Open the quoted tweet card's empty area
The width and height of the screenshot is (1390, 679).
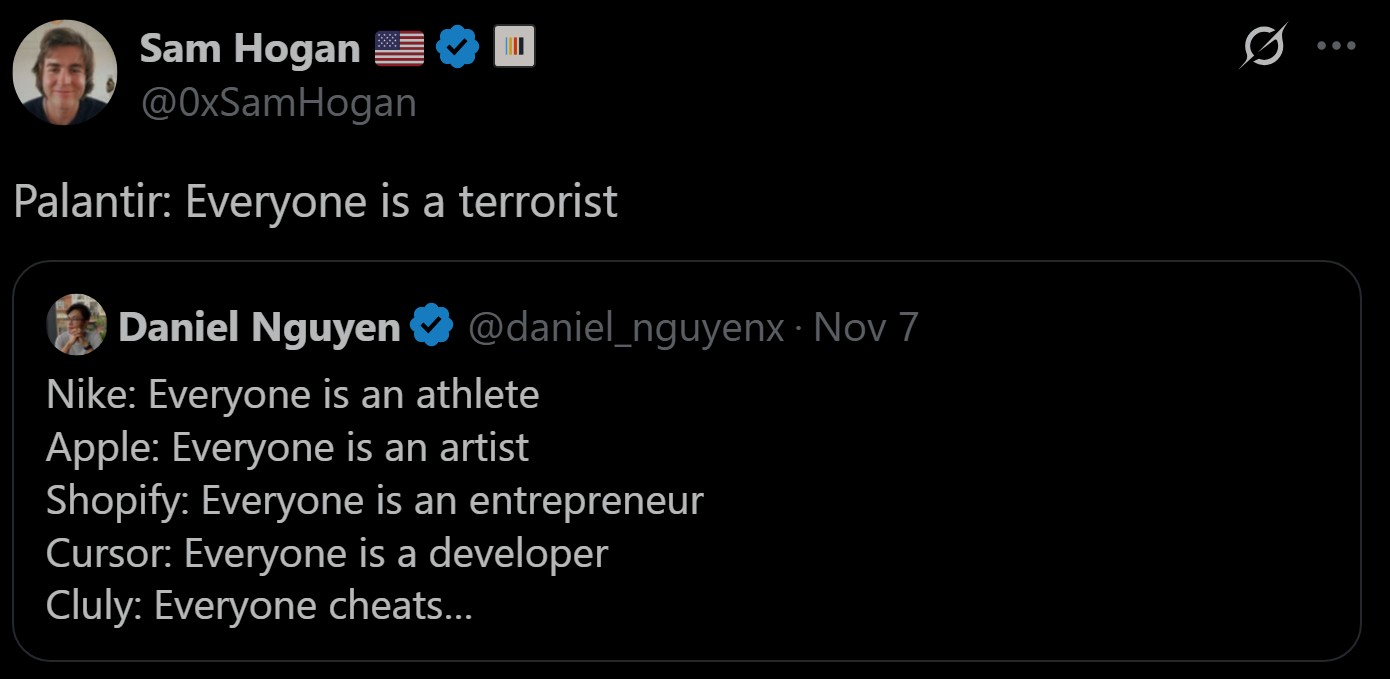(1000, 500)
